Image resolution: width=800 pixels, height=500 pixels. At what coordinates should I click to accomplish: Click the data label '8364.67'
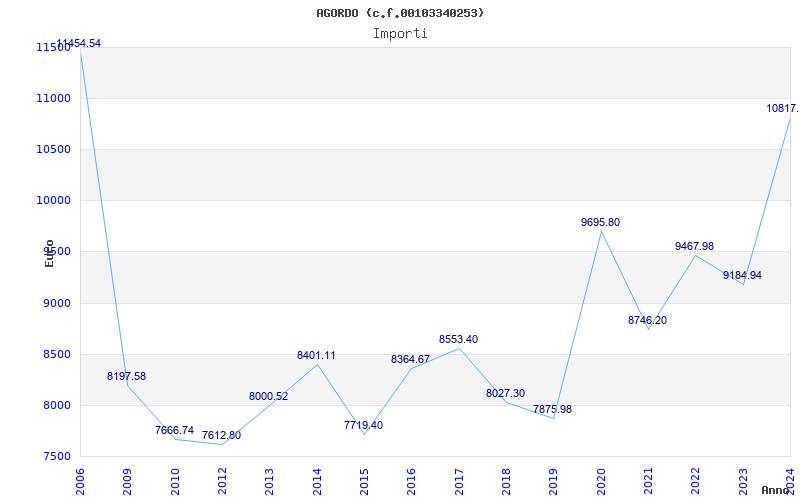pyautogui.click(x=411, y=360)
